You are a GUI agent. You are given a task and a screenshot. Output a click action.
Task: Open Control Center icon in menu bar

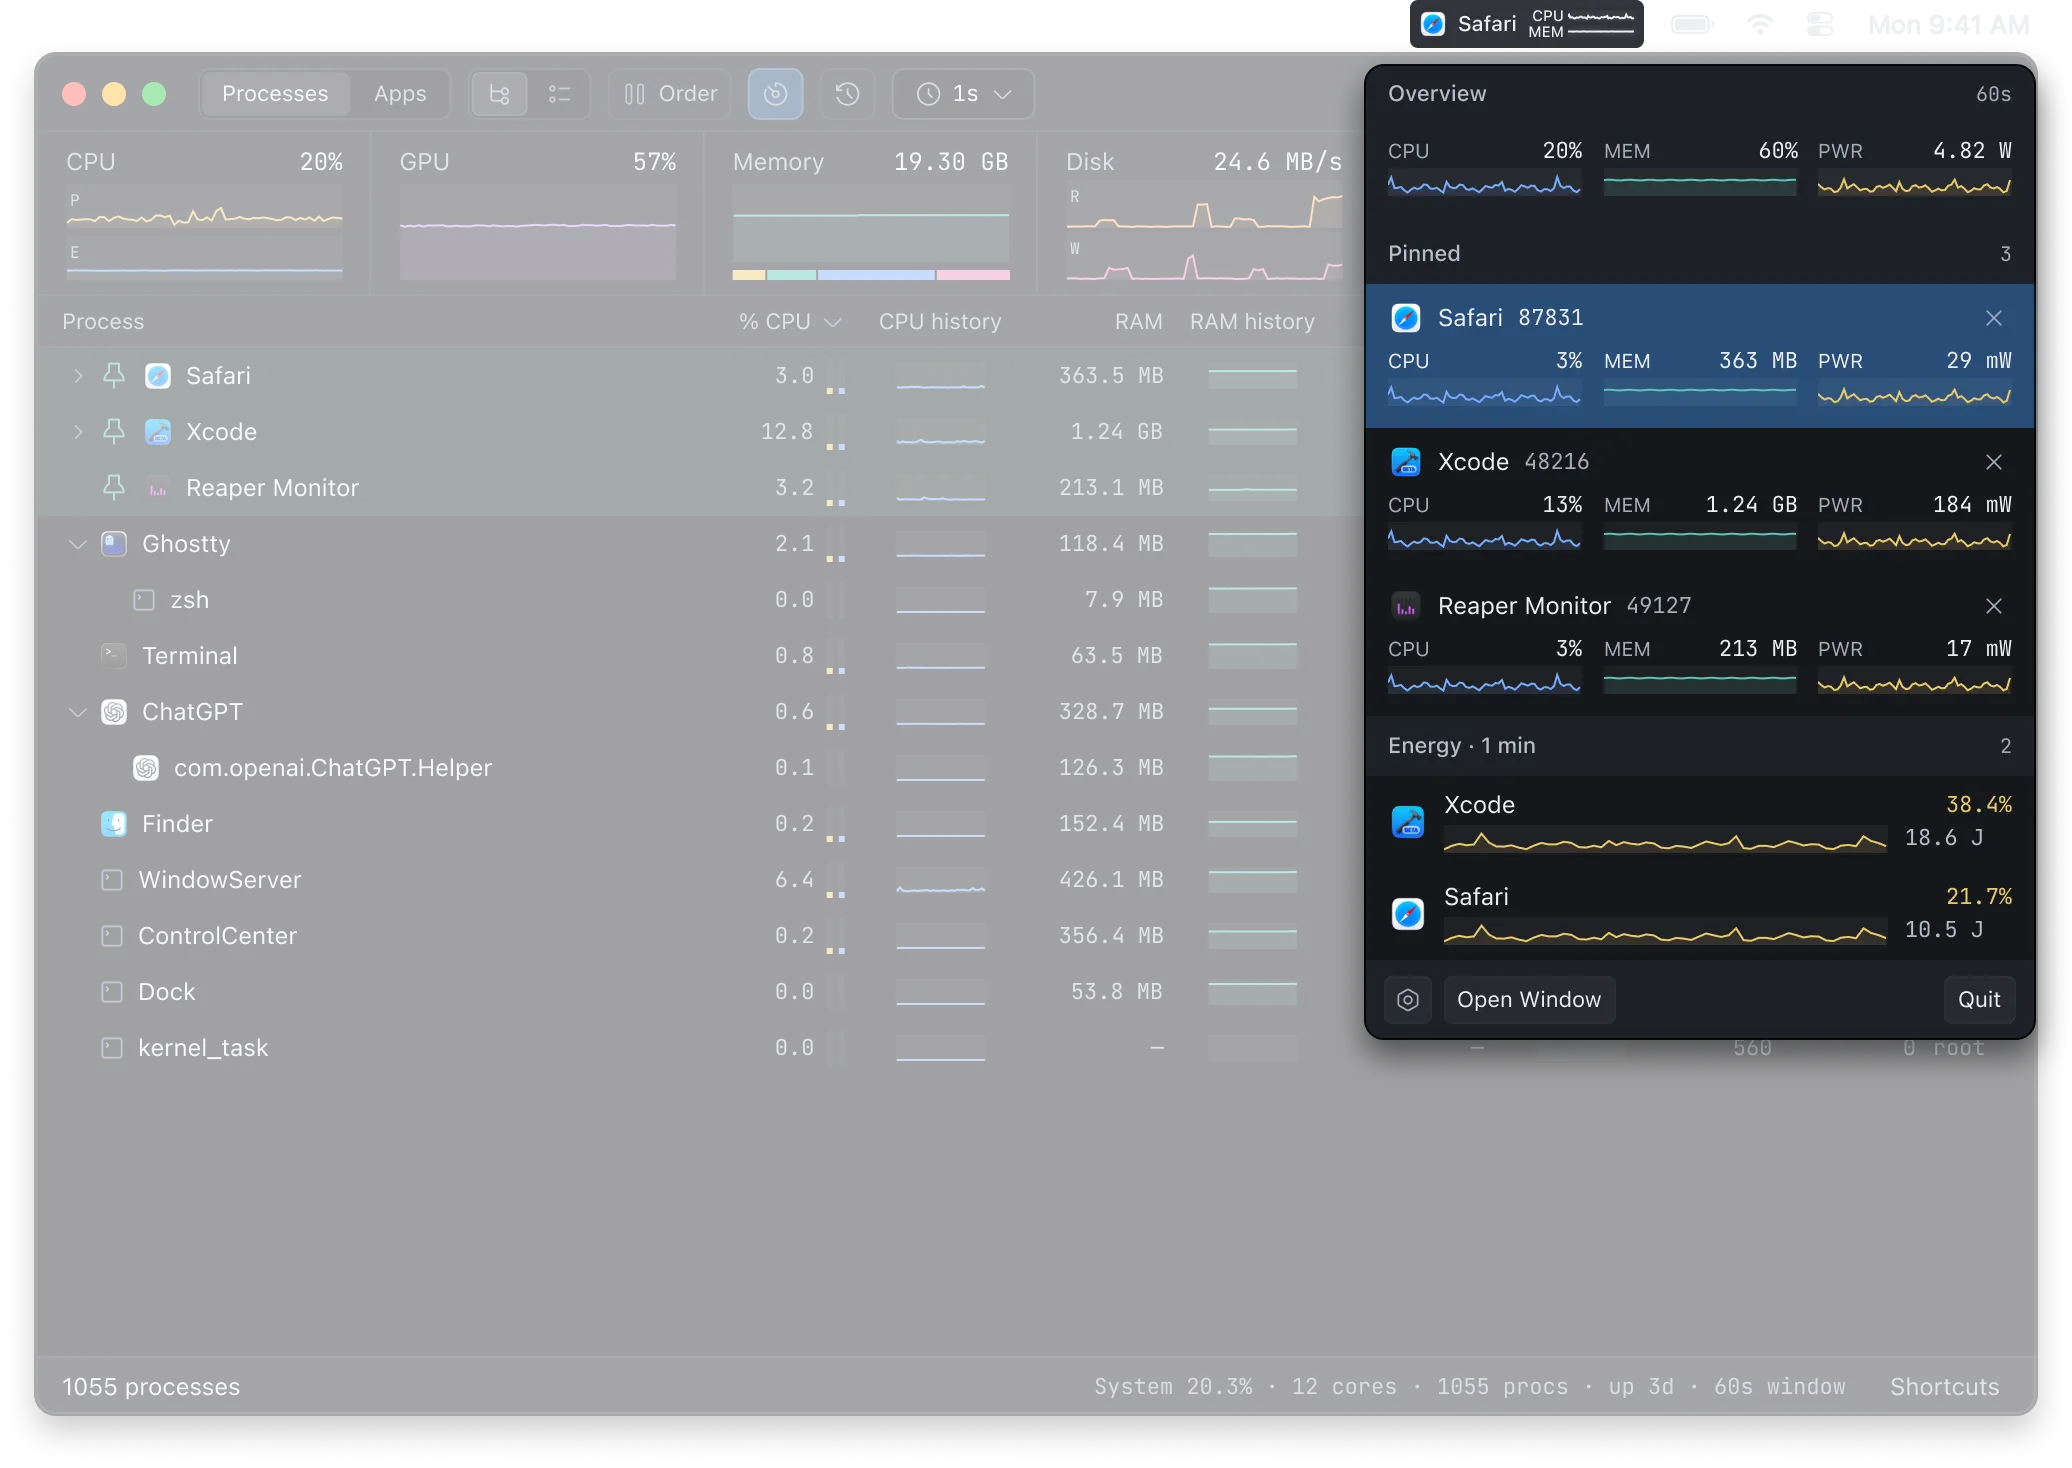[x=1820, y=24]
